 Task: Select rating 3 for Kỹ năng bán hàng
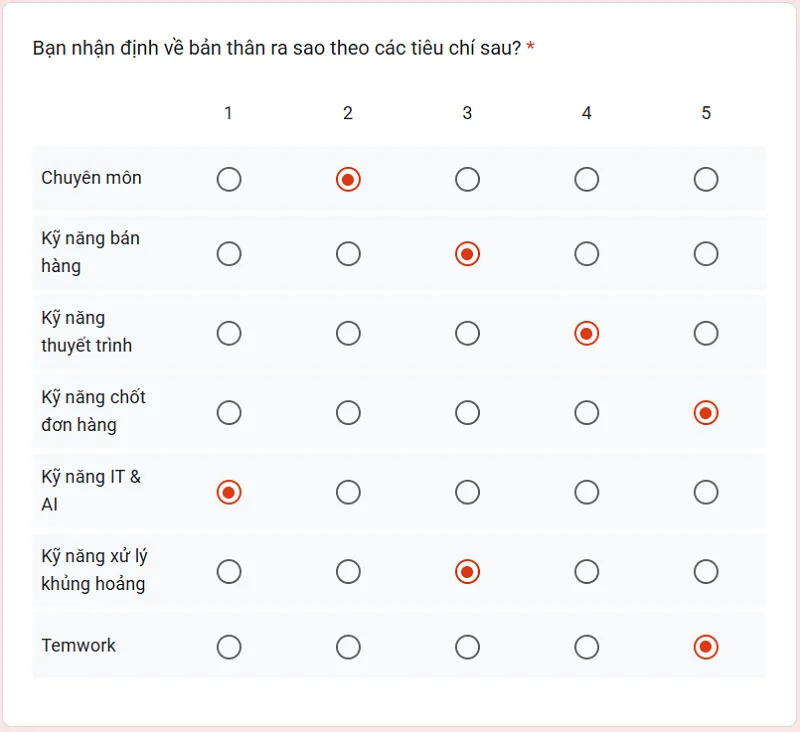[x=467, y=253]
